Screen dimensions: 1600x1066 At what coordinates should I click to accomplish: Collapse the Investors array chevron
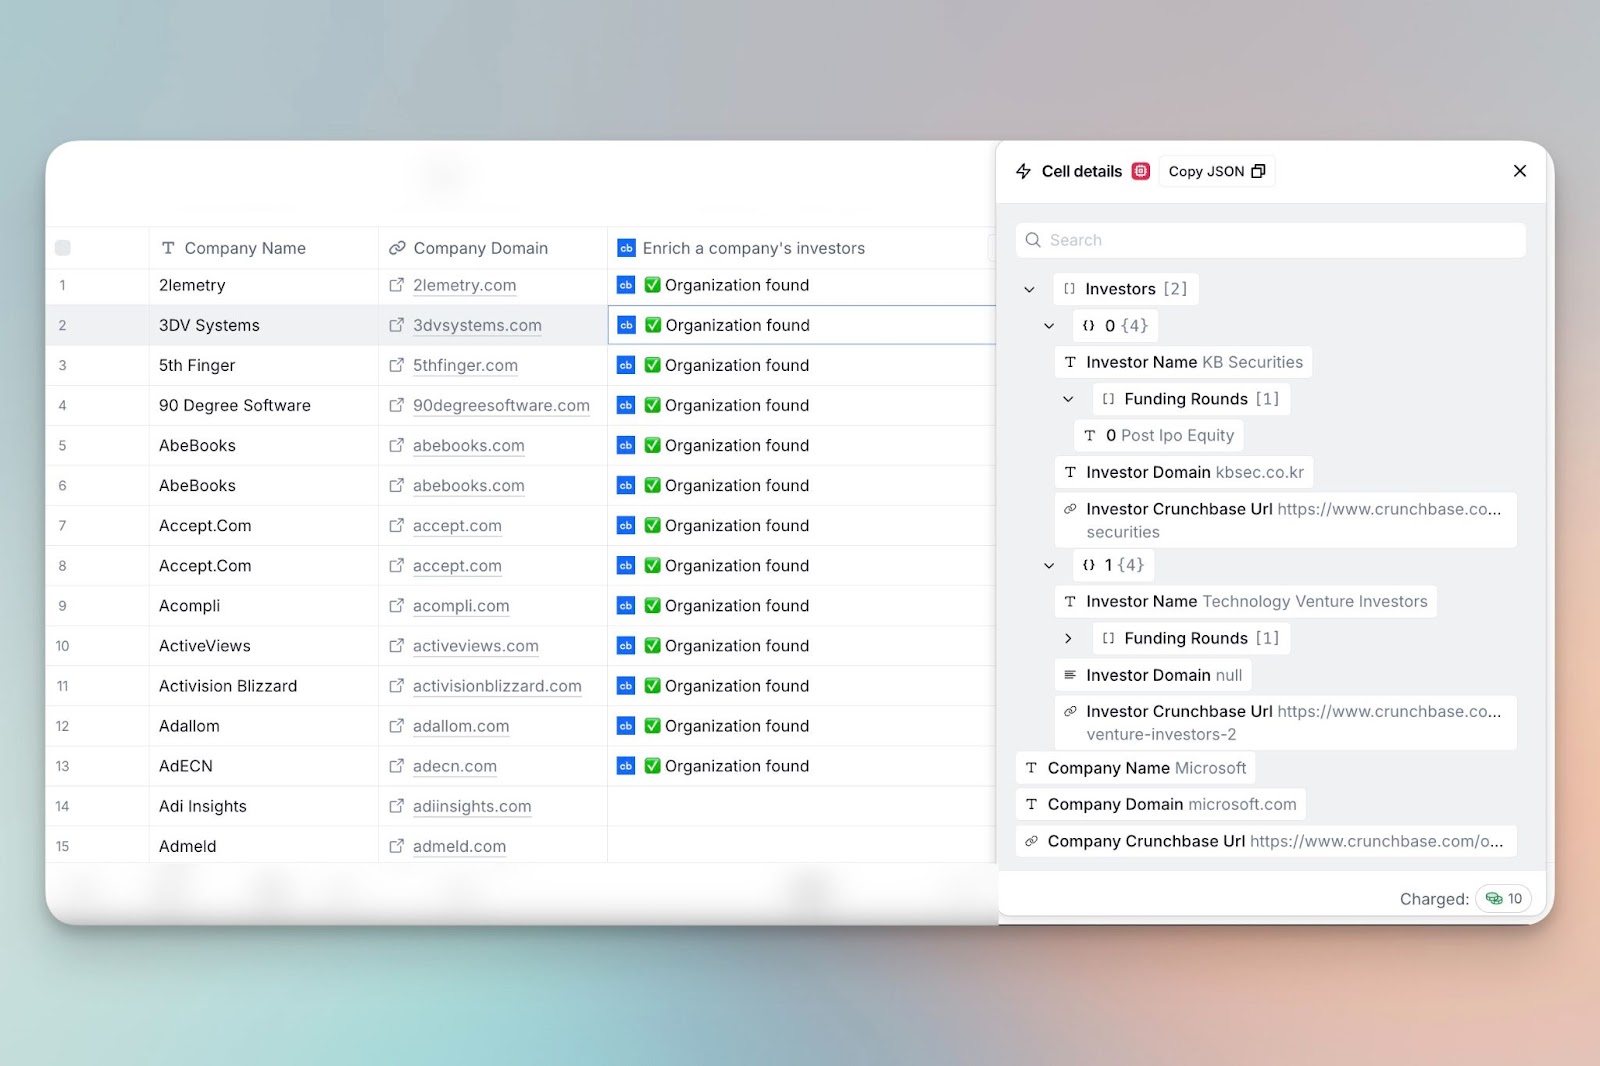click(1029, 289)
